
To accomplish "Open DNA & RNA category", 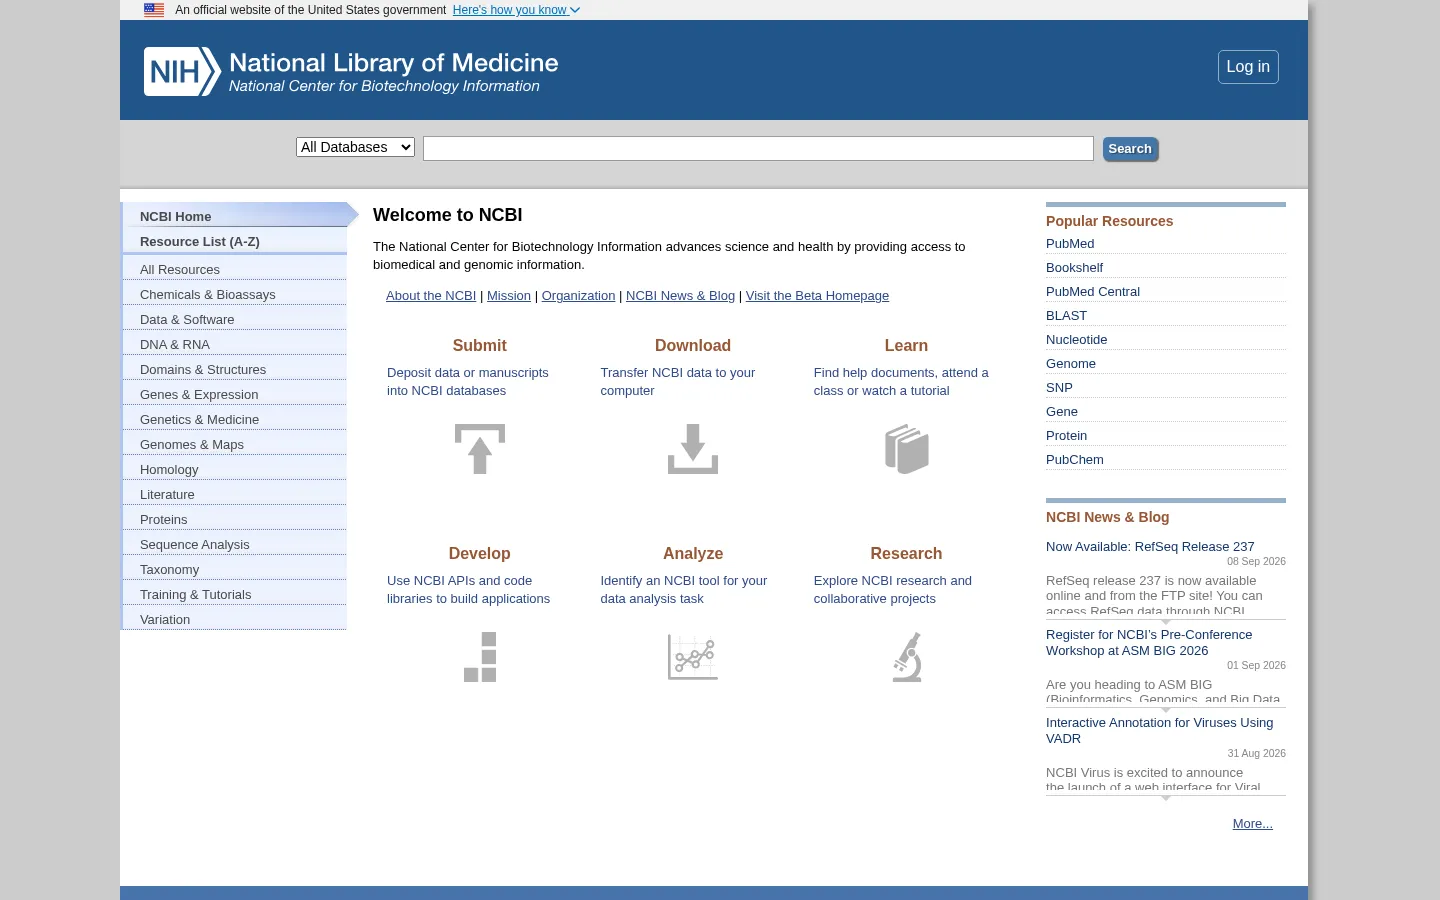I will coord(234,344).
